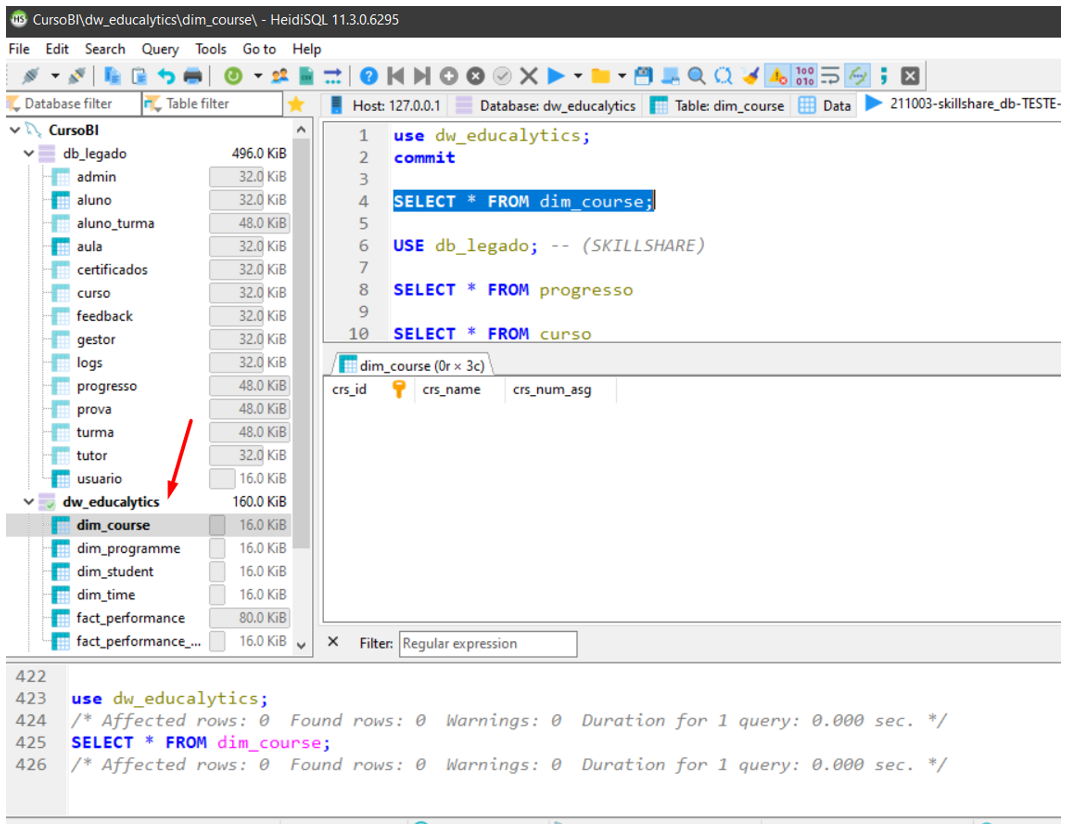Click the Cancel editing X icon

pos(529,76)
